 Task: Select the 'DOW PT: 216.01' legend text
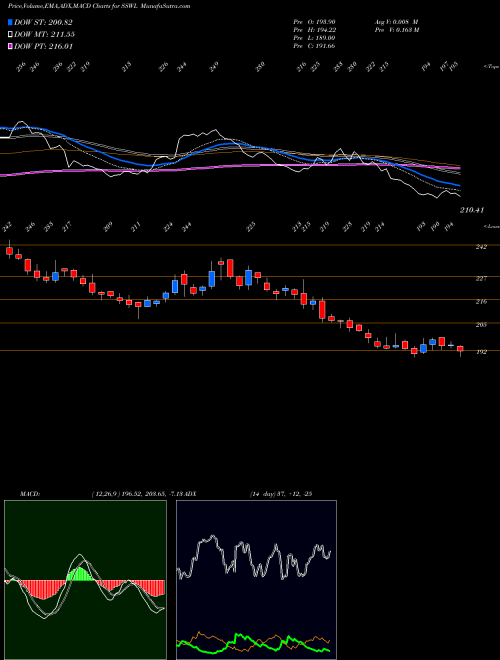point(44,46)
